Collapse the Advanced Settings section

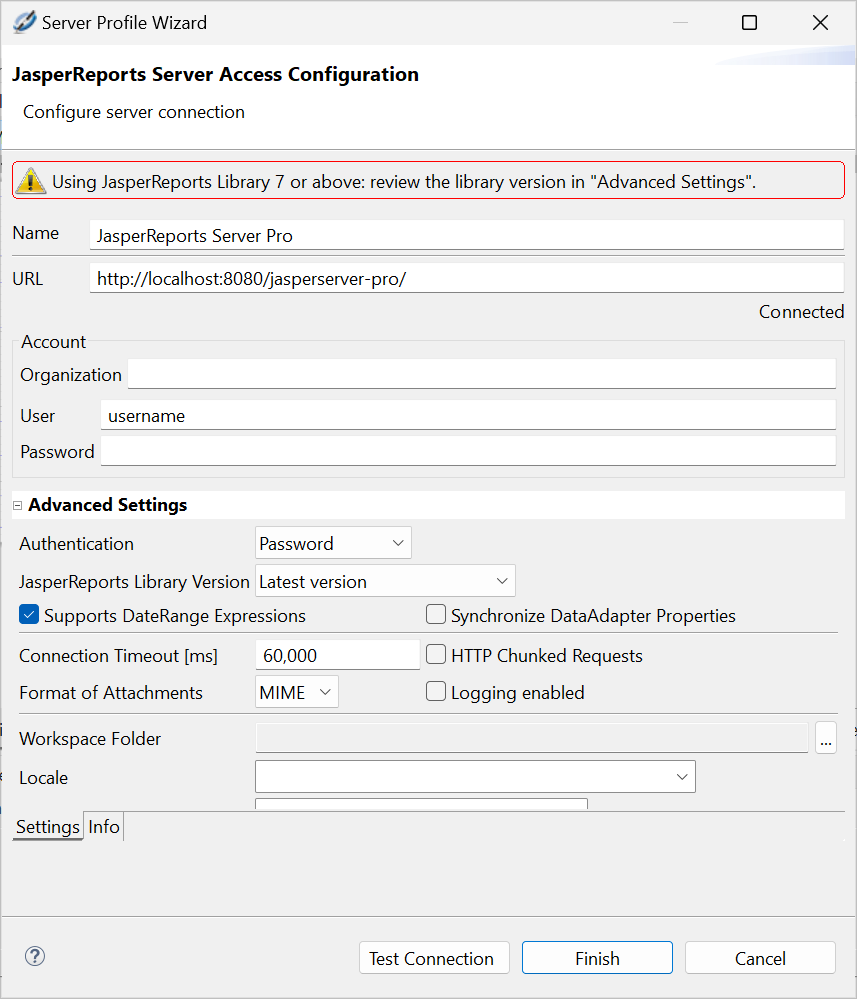18,505
